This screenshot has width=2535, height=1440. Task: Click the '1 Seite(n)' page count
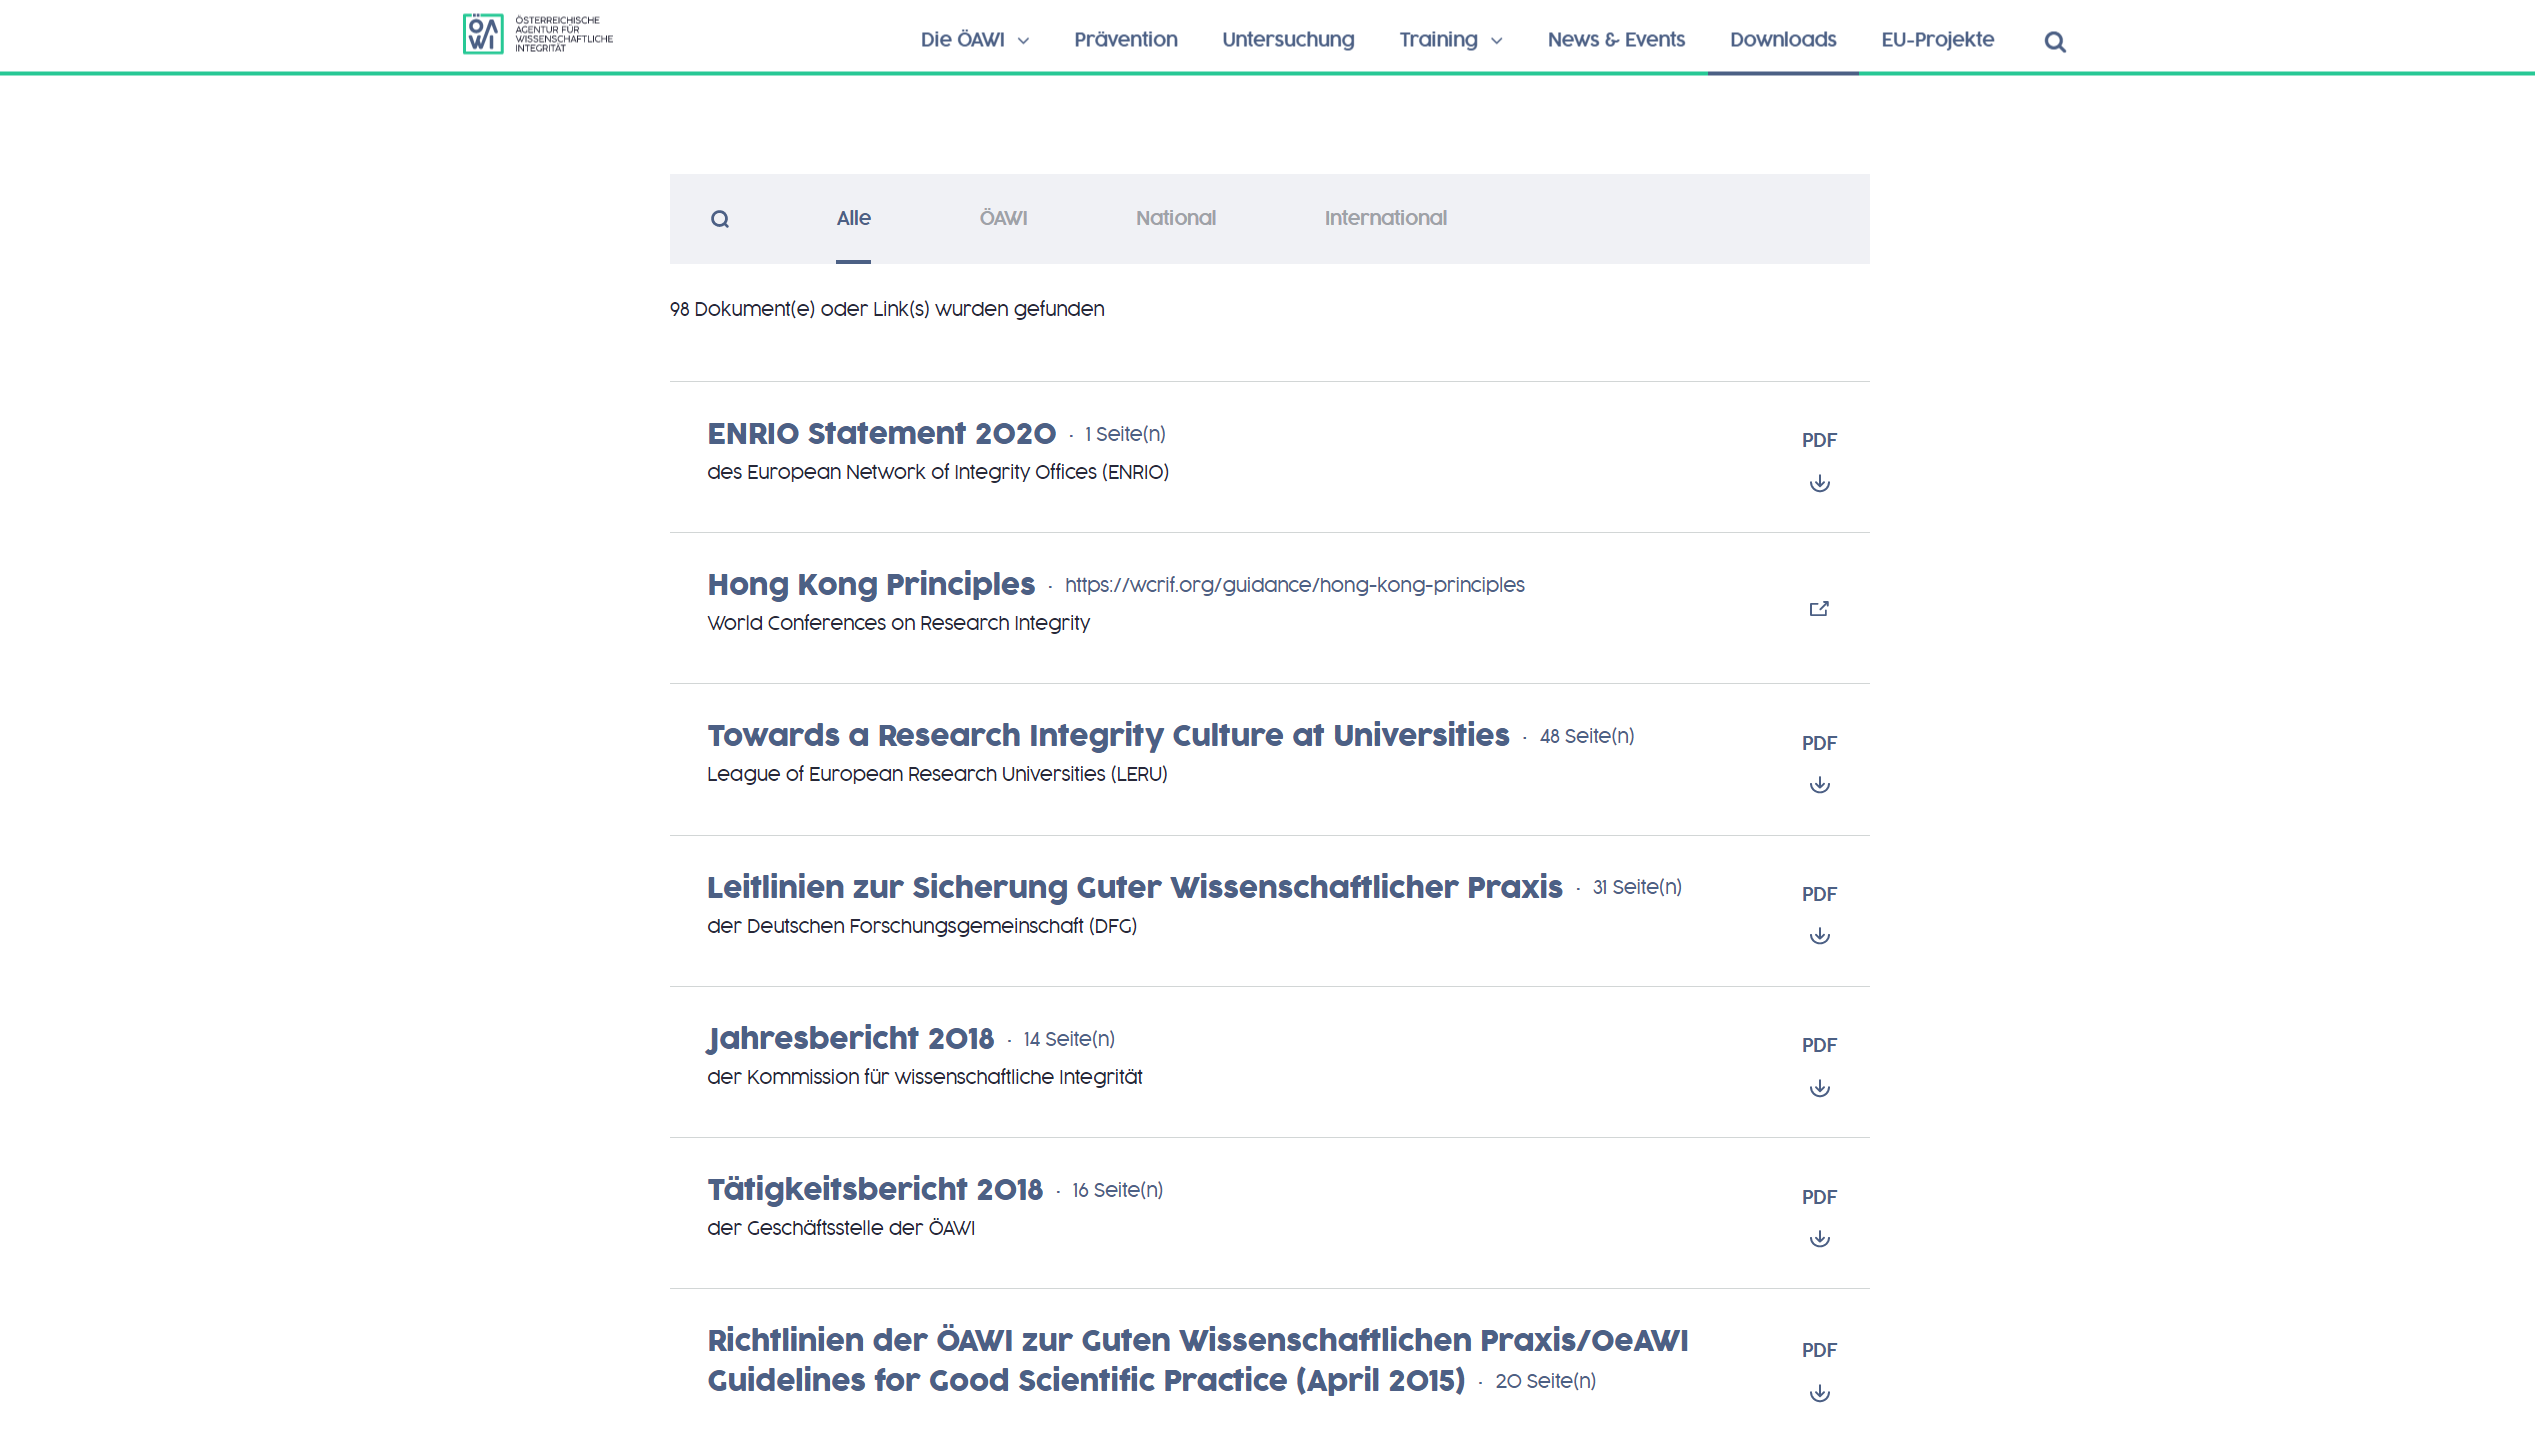pyautogui.click(x=1126, y=434)
